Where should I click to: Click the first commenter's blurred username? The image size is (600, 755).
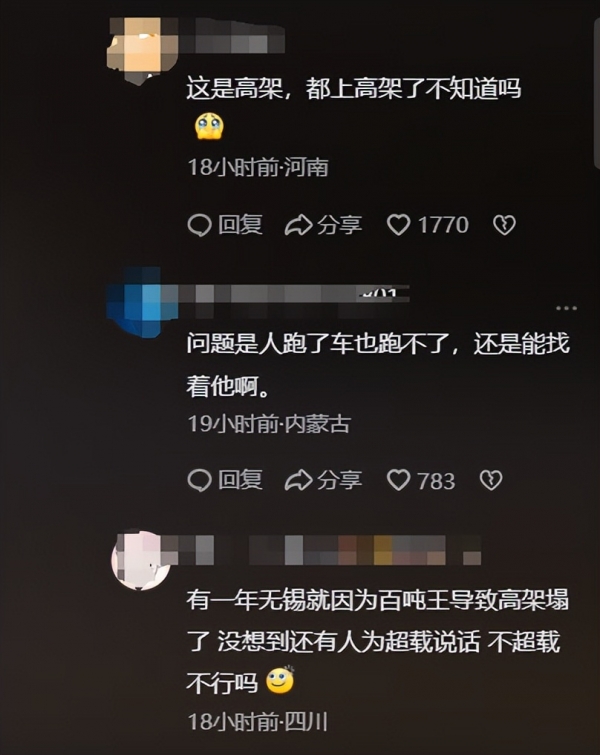click(x=232, y=36)
